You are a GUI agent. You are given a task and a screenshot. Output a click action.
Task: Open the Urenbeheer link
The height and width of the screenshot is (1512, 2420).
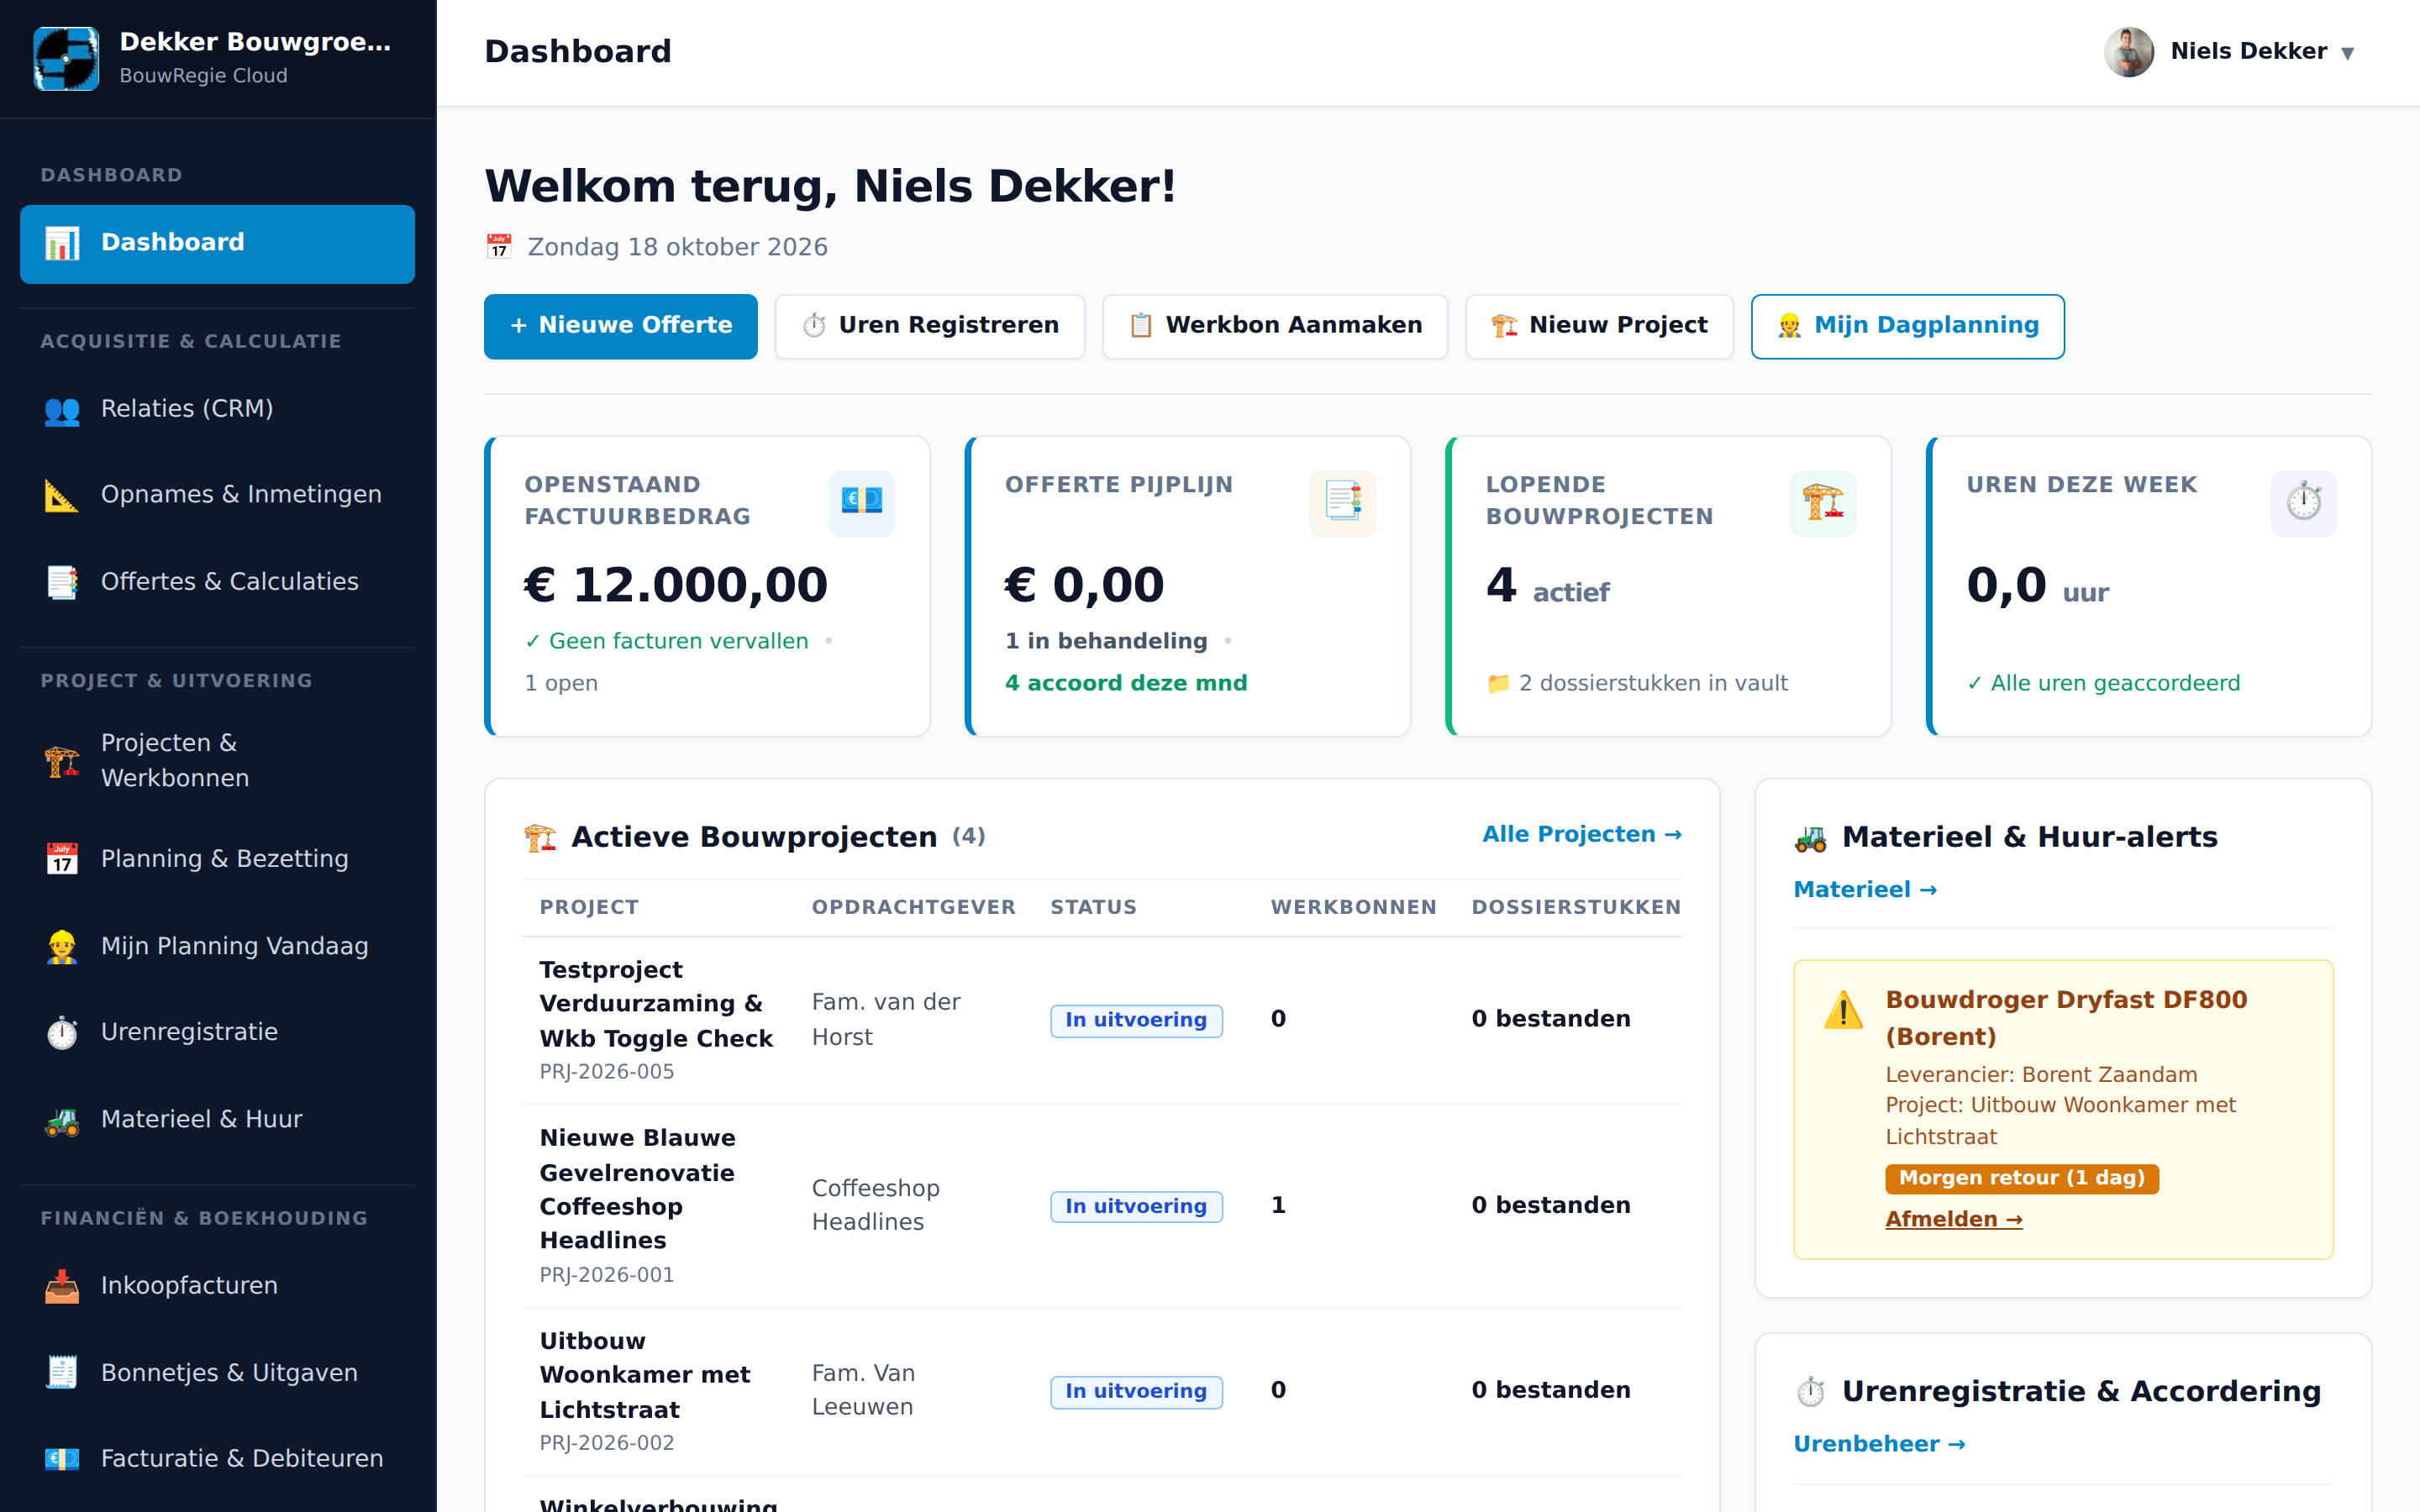tap(1879, 1445)
